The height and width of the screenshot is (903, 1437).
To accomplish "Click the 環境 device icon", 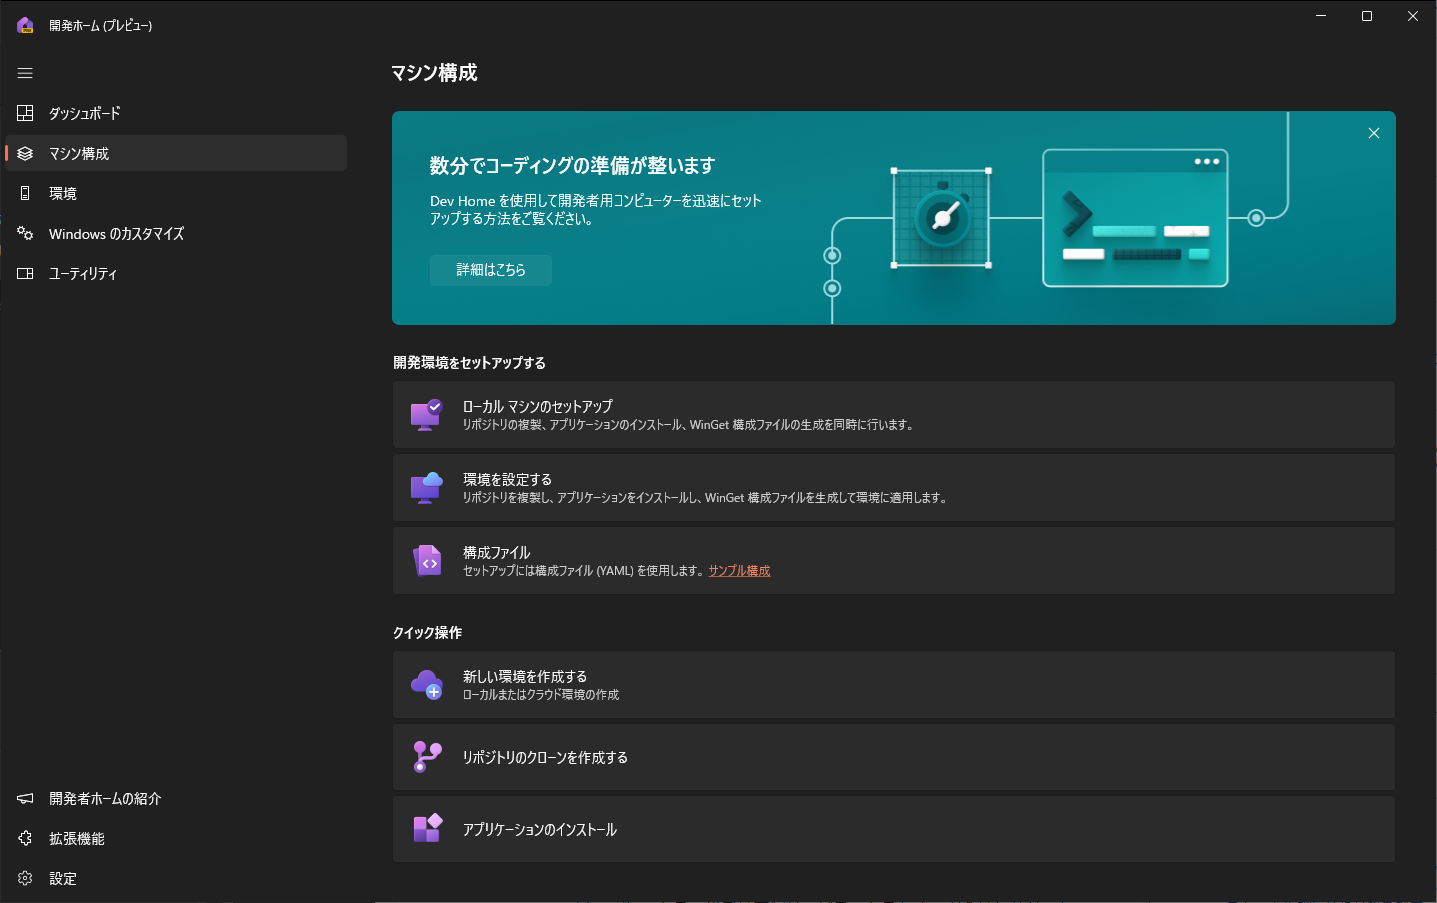I will tap(25, 193).
